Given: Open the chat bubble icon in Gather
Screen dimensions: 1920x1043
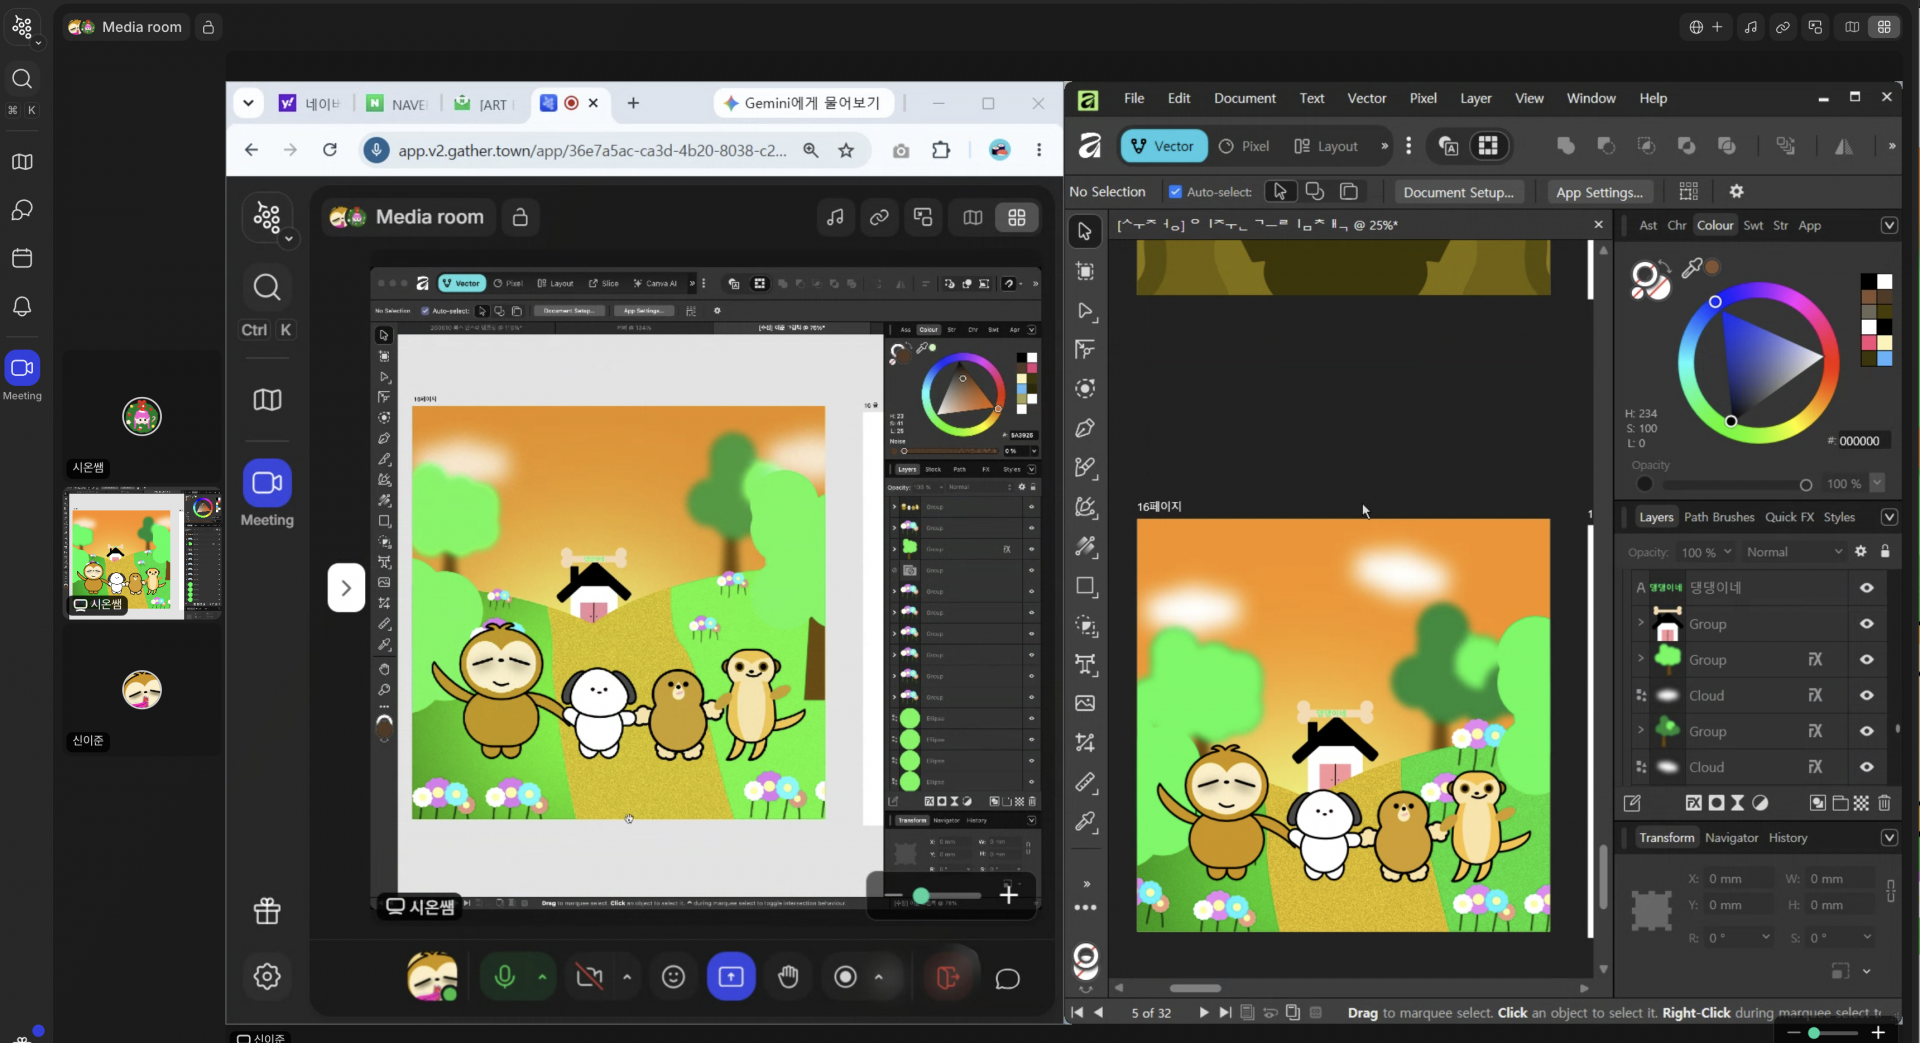Looking at the screenshot, I should click(x=1008, y=978).
